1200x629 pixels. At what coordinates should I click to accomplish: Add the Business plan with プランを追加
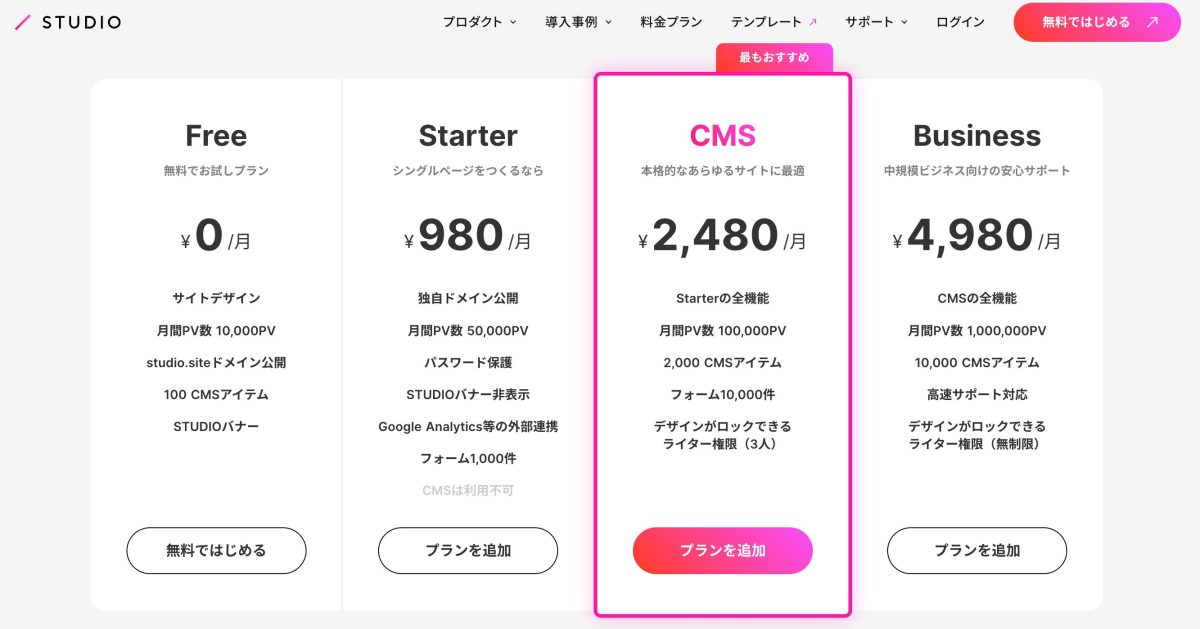977,550
